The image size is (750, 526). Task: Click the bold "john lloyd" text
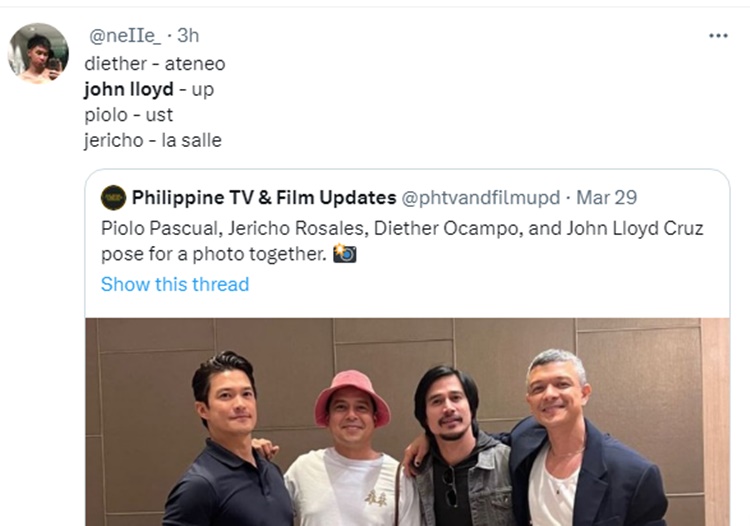129,89
